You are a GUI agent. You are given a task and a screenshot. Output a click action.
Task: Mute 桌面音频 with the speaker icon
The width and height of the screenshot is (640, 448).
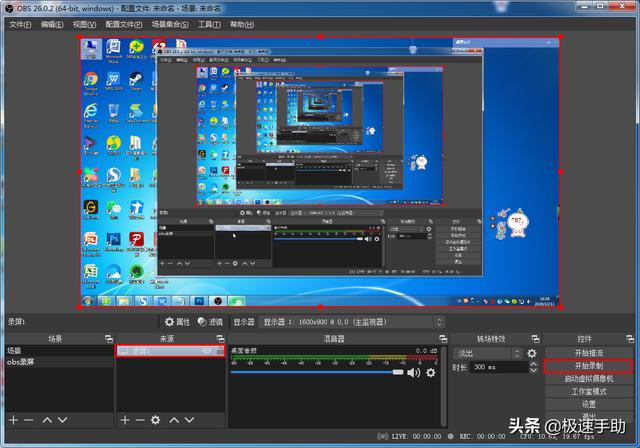pos(413,372)
